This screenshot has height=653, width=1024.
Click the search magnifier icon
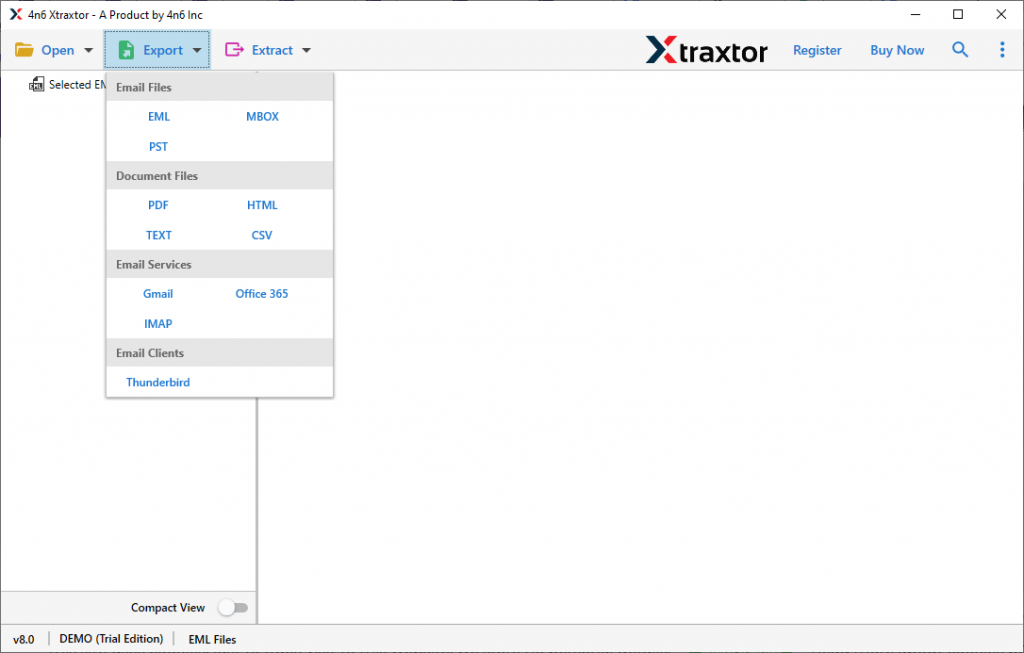click(960, 50)
